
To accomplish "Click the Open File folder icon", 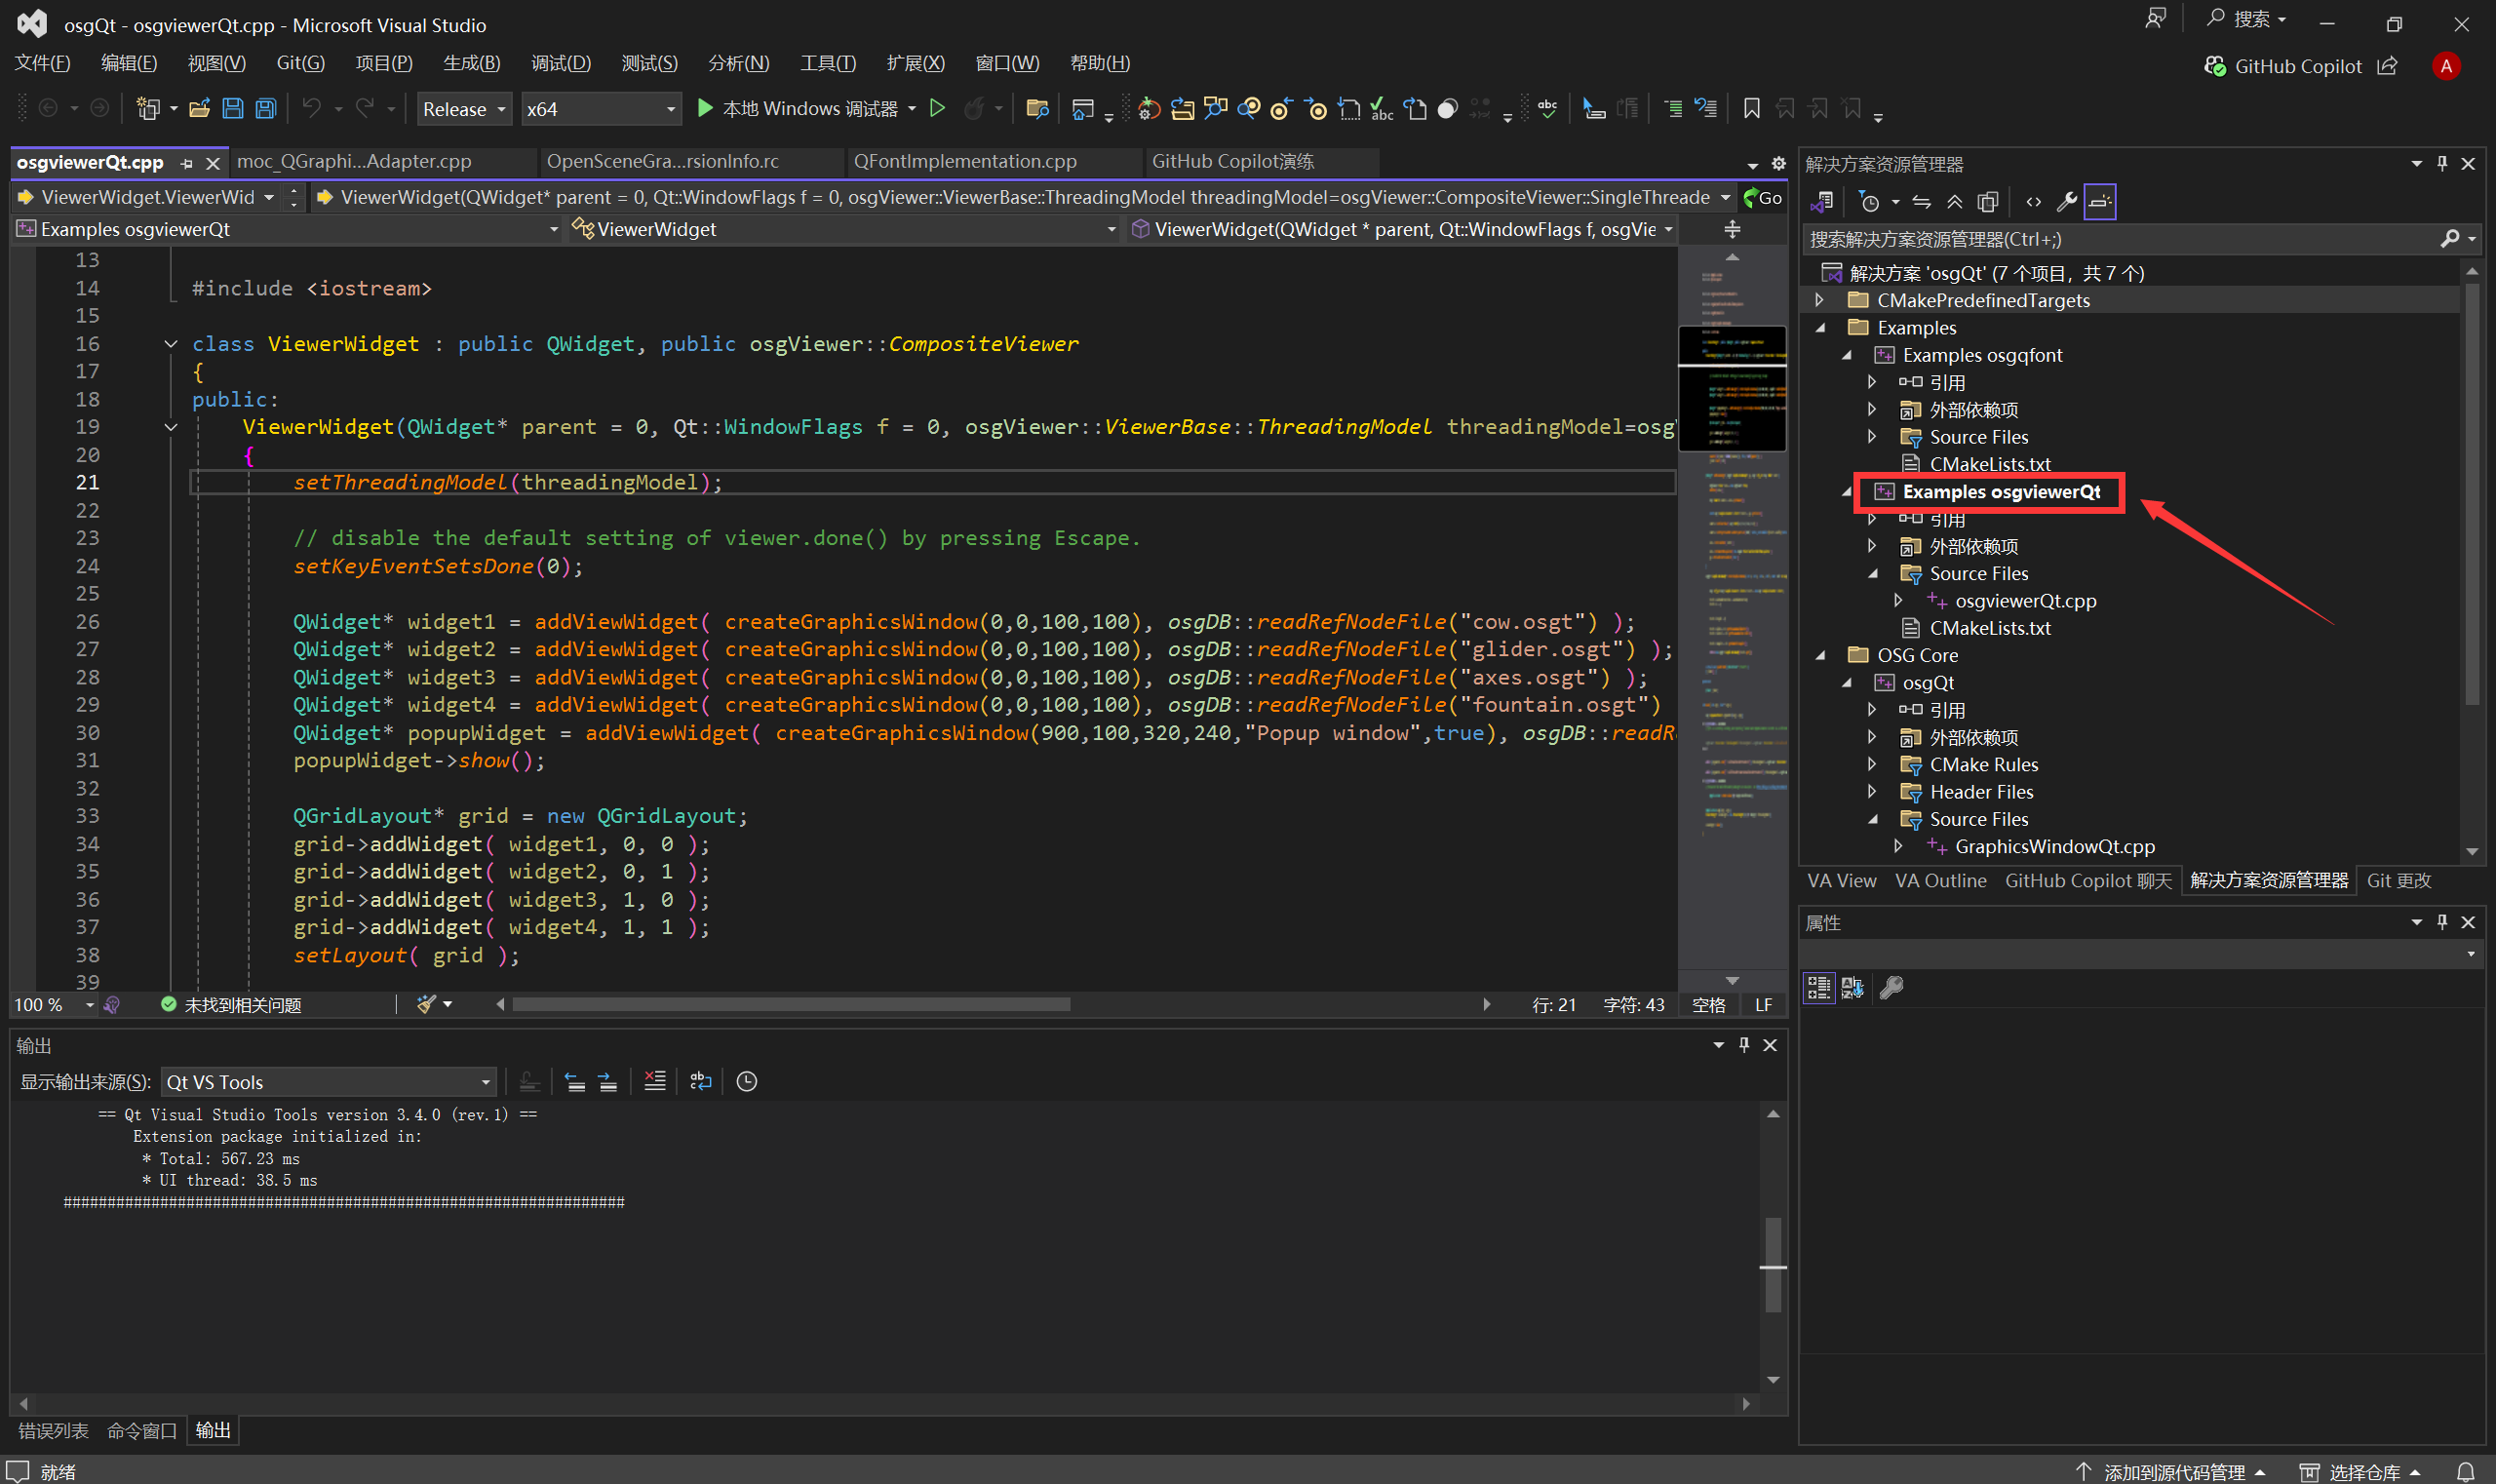I will point(200,108).
